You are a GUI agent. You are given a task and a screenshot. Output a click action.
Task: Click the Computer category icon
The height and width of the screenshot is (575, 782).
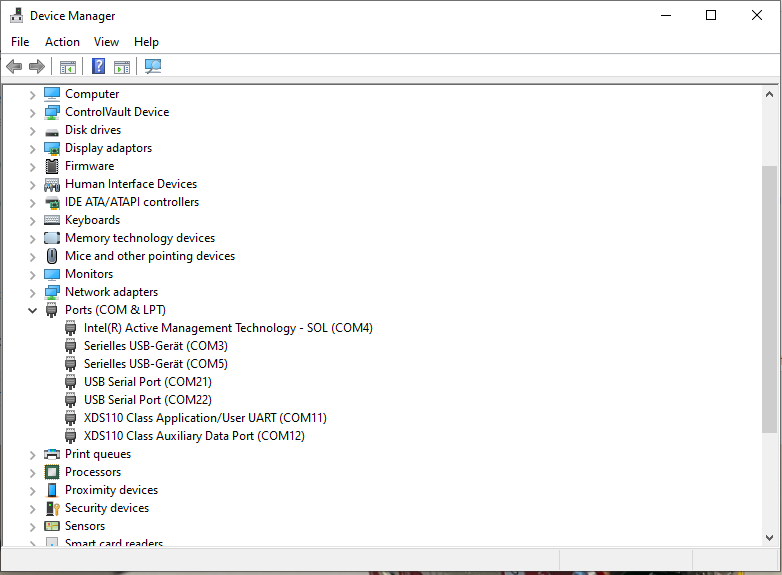coord(52,94)
